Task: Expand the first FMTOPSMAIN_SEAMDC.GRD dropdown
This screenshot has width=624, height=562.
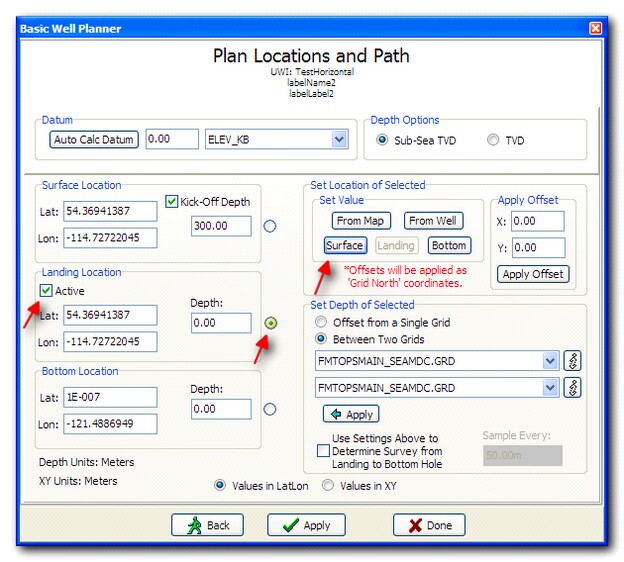Action: (x=549, y=360)
